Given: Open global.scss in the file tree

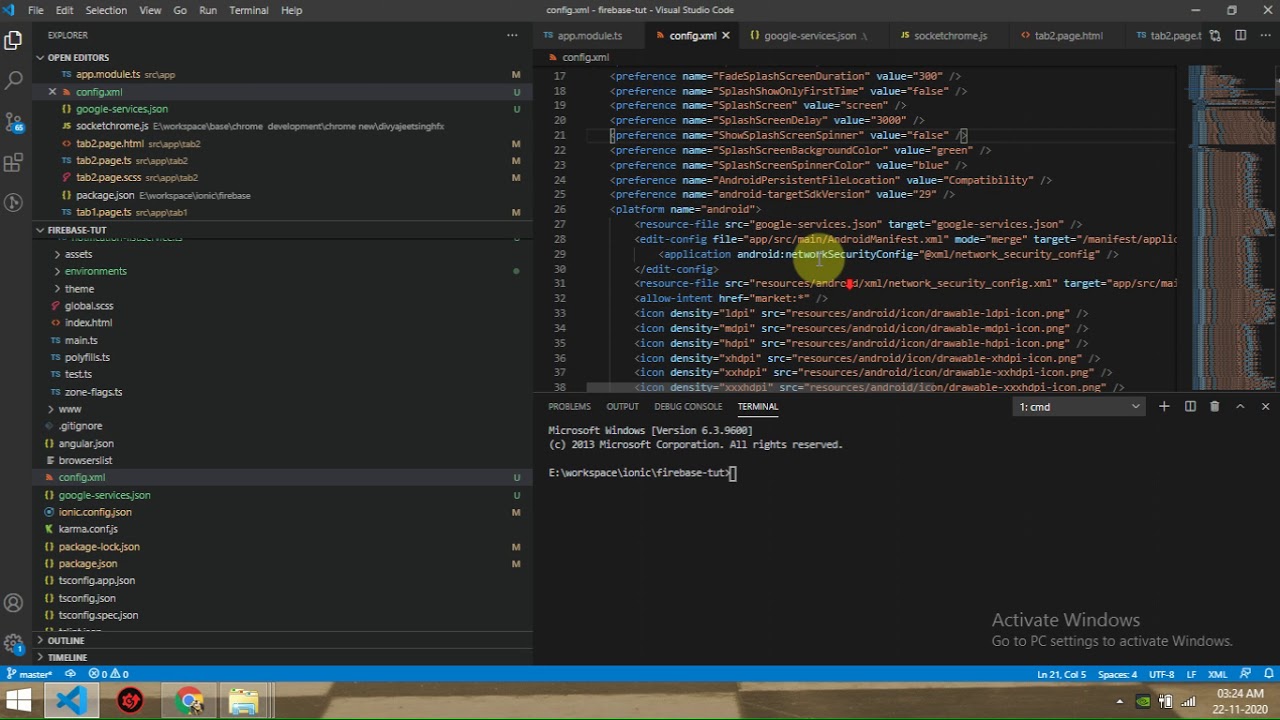Looking at the screenshot, I should [x=89, y=306].
